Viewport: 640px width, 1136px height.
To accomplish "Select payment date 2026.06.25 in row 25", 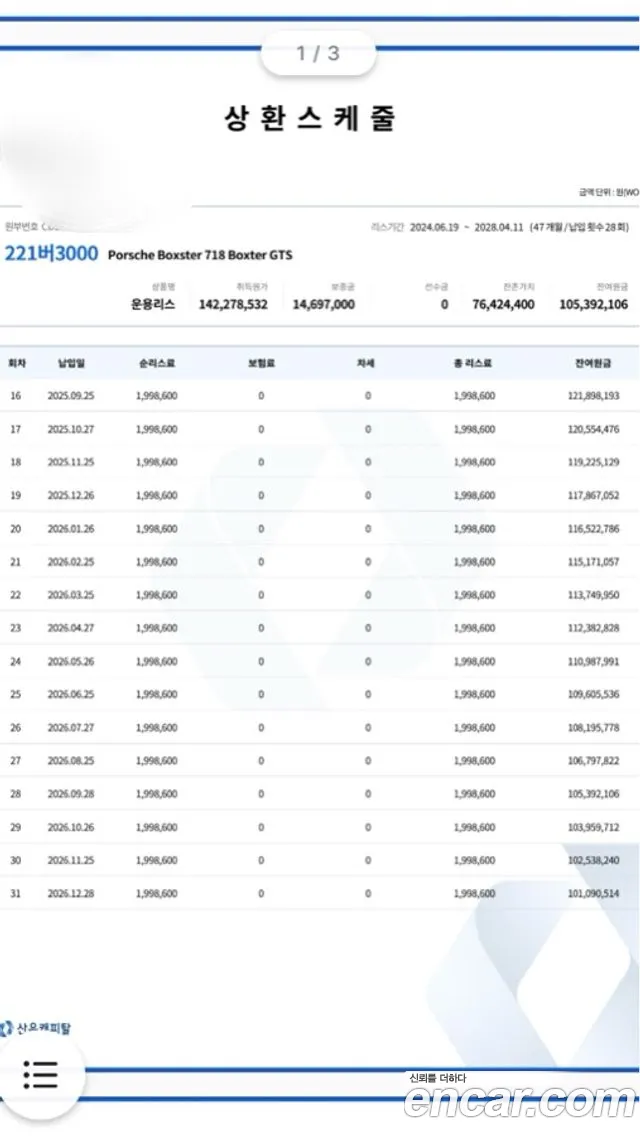I will 71,694.
